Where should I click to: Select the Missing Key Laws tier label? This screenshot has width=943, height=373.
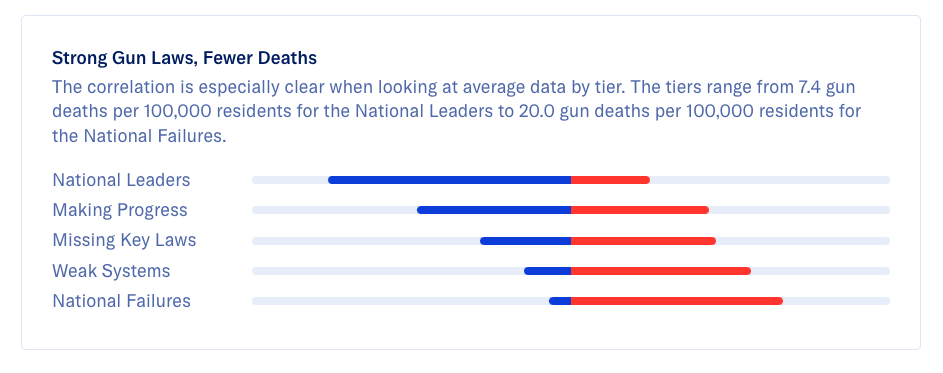[124, 240]
